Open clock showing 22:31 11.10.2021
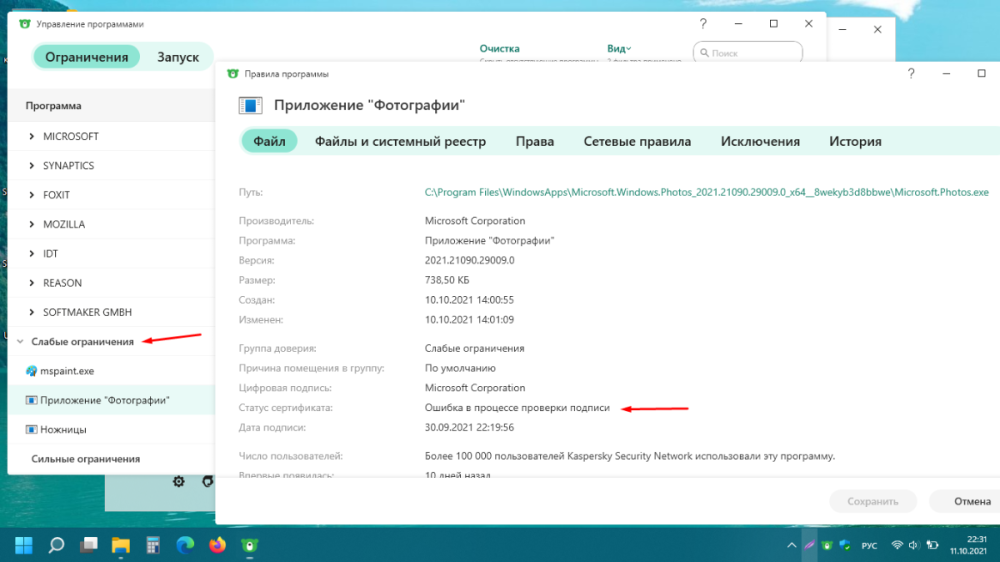The height and width of the screenshot is (562, 1000). 969,545
